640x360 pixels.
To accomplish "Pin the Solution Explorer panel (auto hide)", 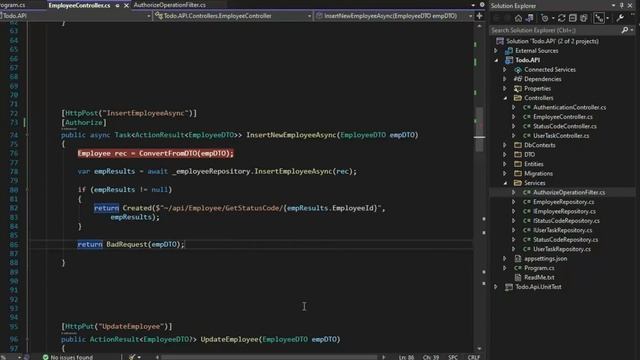I will click(x=622, y=5).
